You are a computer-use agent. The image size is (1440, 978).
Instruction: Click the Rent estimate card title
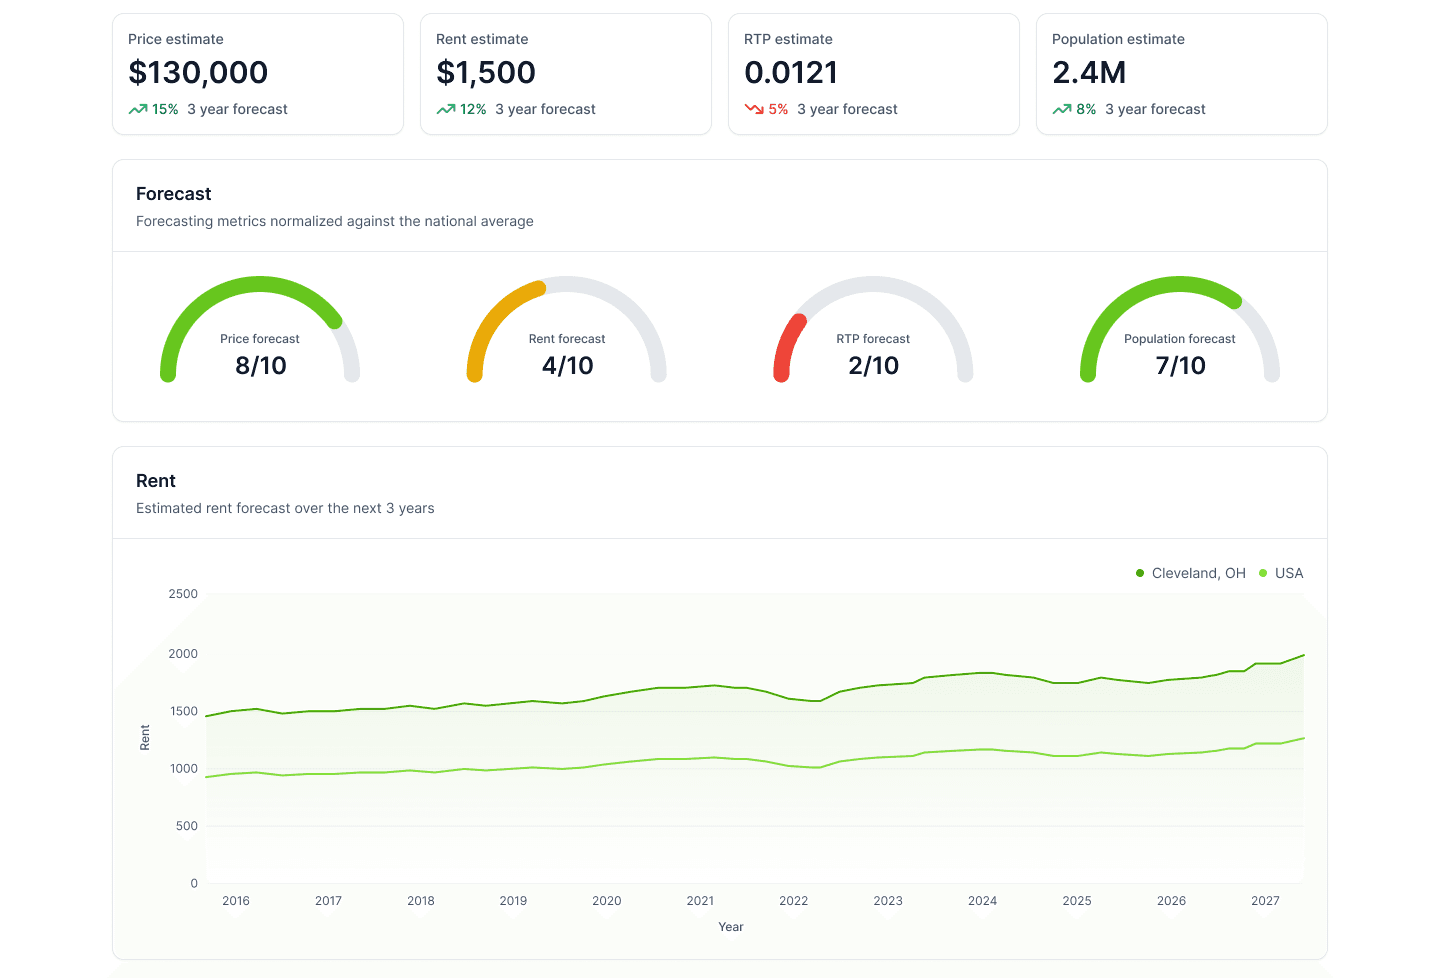482,39
